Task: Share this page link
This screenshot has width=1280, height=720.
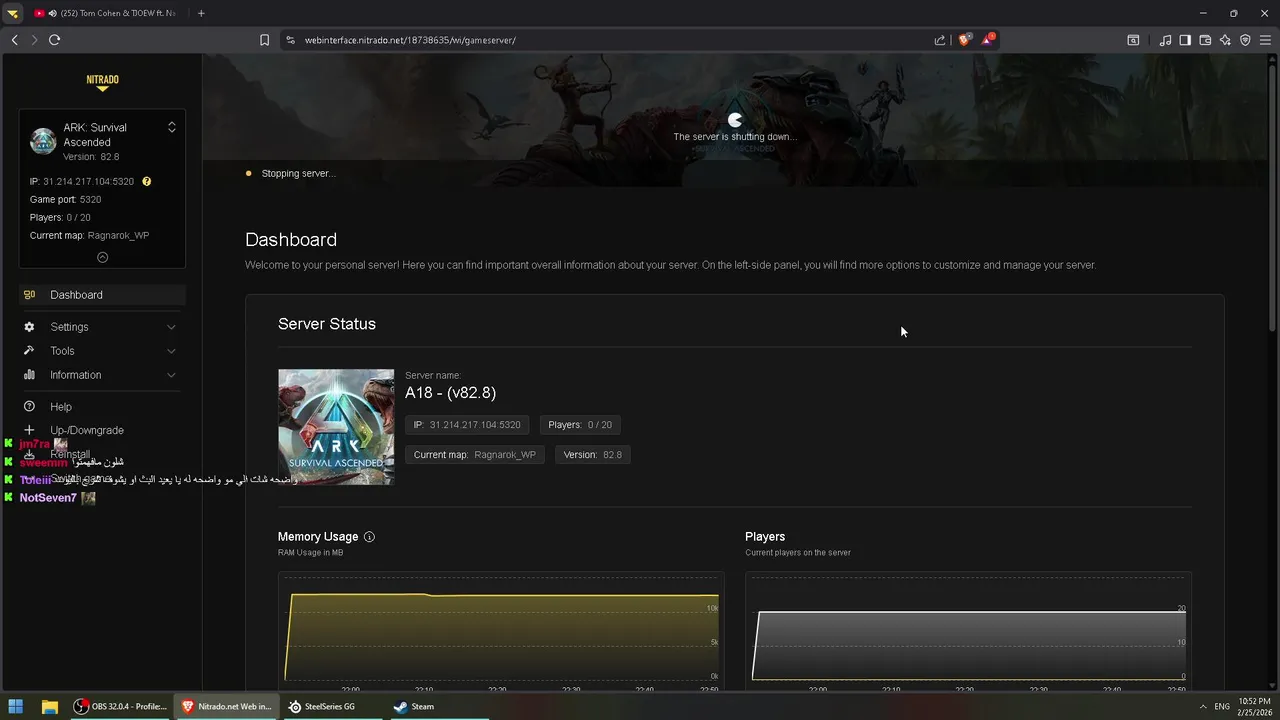Action: 940,40
